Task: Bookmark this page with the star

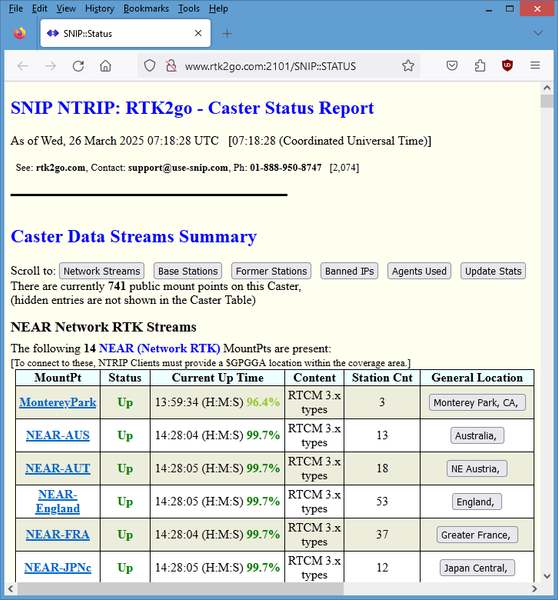Action: [408, 66]
